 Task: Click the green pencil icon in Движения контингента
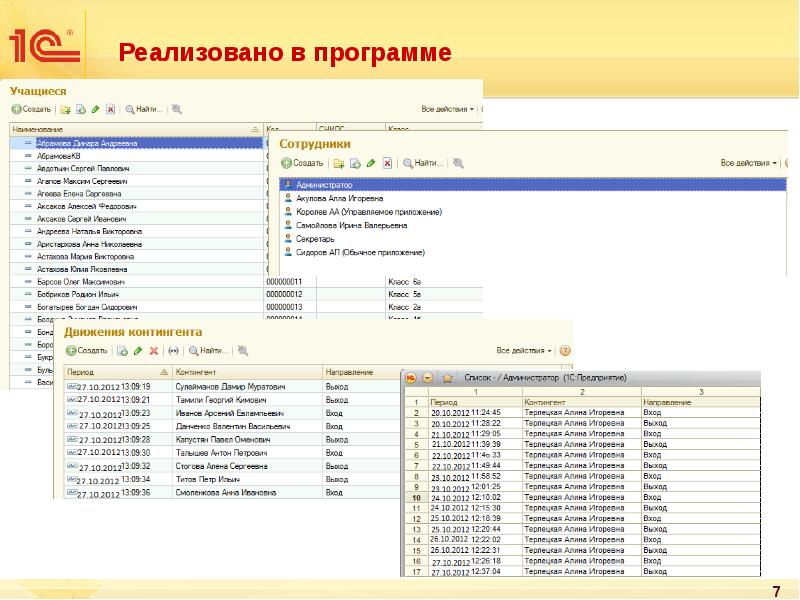(x=138, y=351)
